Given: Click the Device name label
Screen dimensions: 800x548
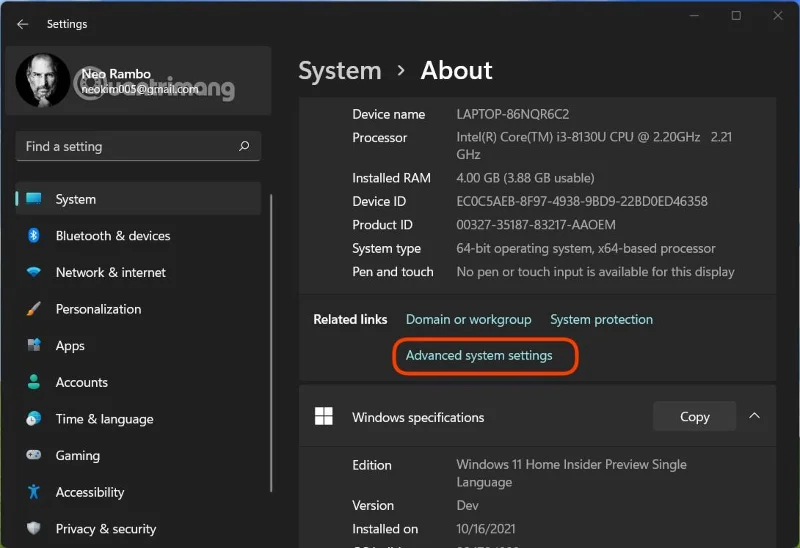Looking at the screenshot, I should pyautogui.click(x=388, y=114).
